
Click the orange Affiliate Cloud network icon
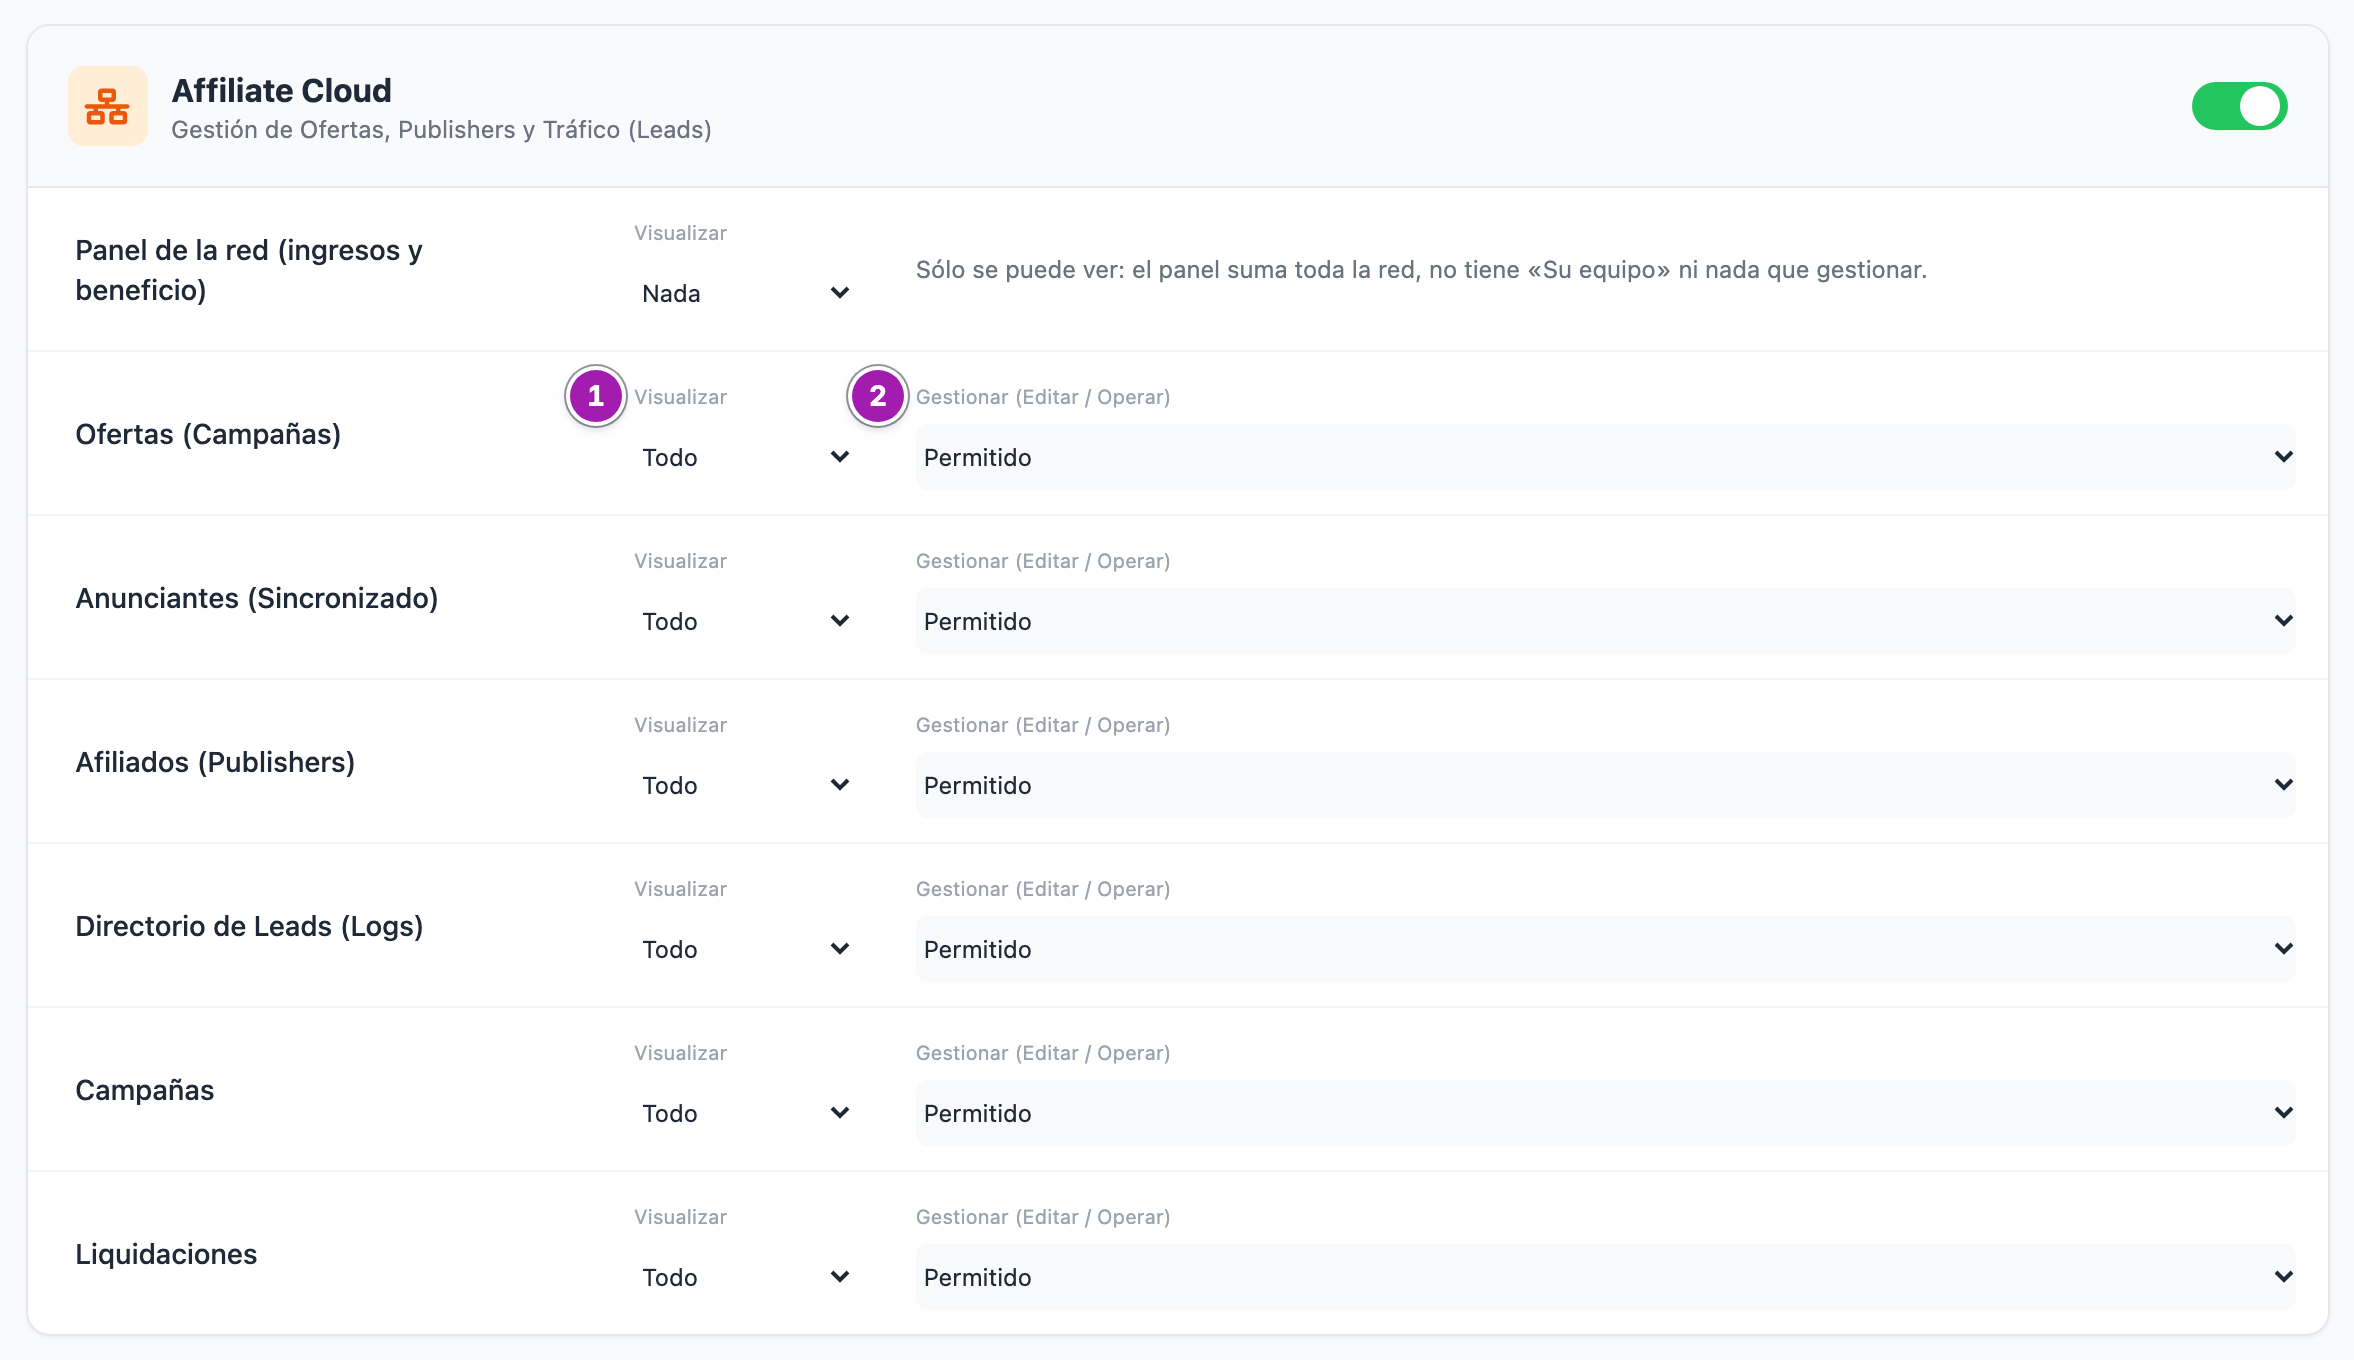(x=108, y=106)
